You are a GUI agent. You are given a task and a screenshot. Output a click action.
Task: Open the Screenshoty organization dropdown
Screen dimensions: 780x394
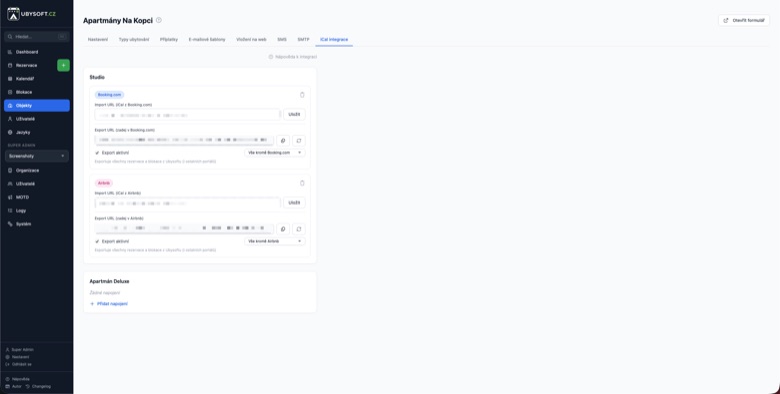[37, 156]
